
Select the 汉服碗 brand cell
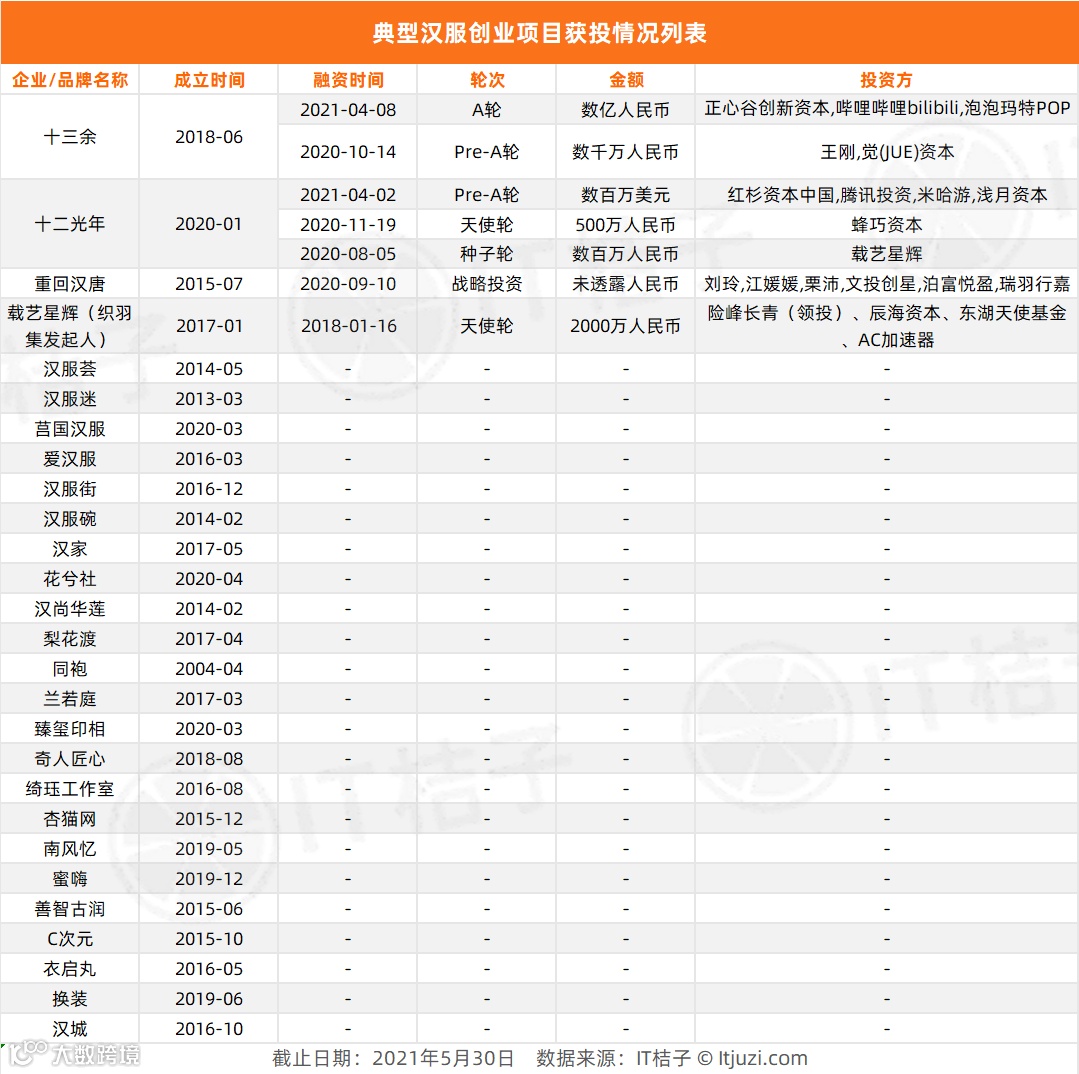pos(70,519)
